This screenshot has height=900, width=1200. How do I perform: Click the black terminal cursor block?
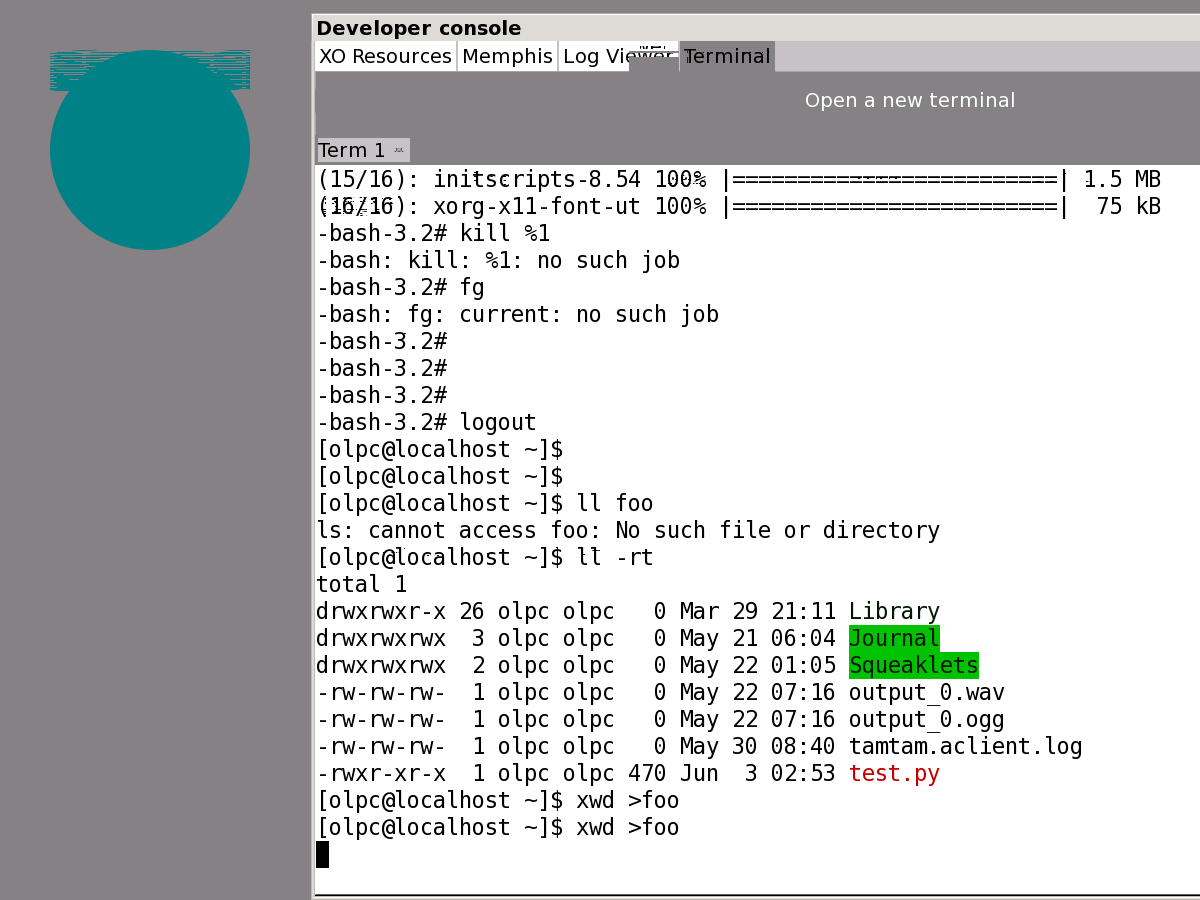click(x=322, y=854)
